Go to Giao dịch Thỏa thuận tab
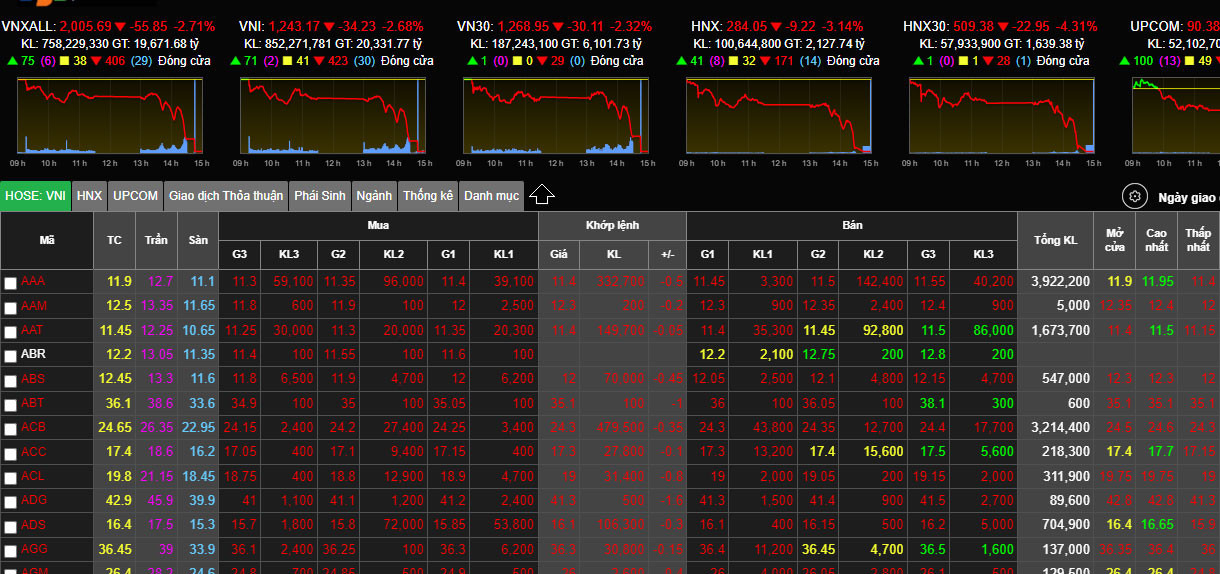This screenshot has width=1220, height=574. pos(226,196)
